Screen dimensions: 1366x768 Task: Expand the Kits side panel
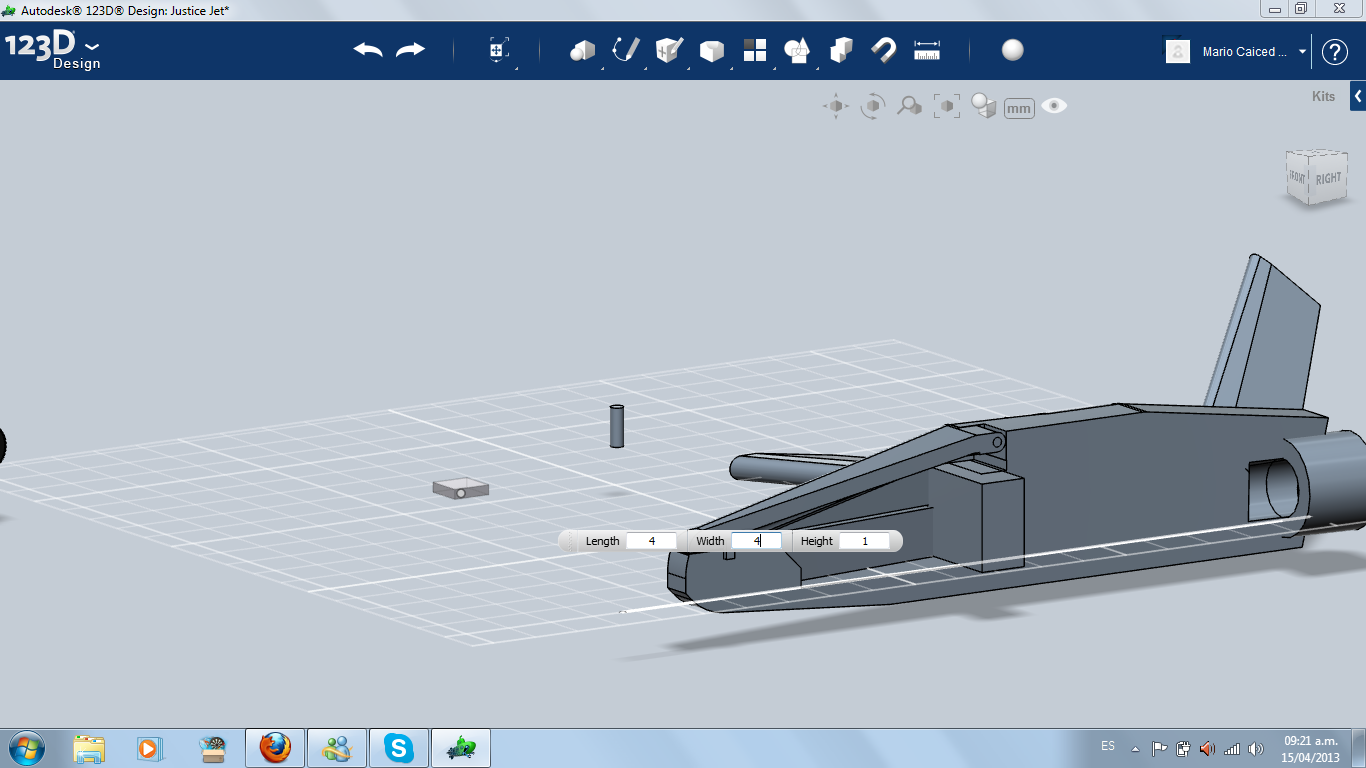[x=1358, y=97]
